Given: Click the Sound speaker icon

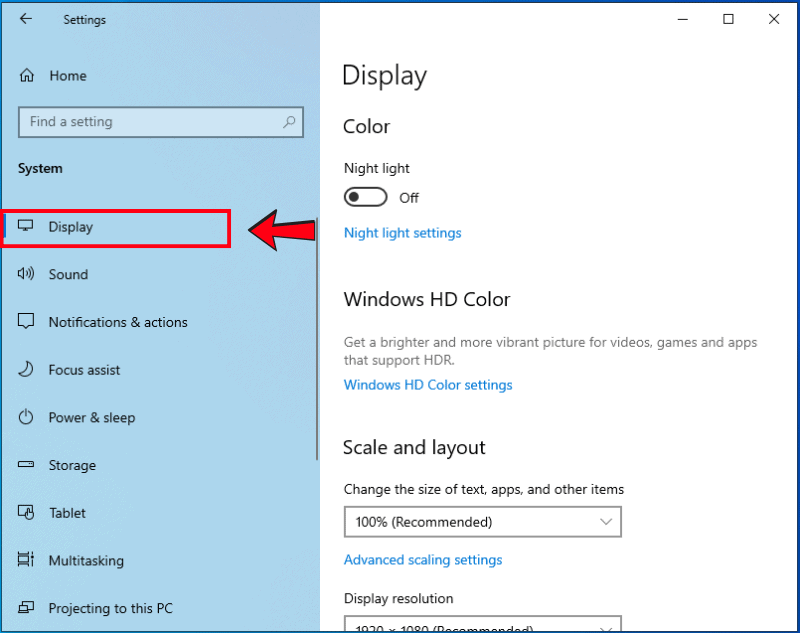Looking at the screenshot, I should 27,274.
